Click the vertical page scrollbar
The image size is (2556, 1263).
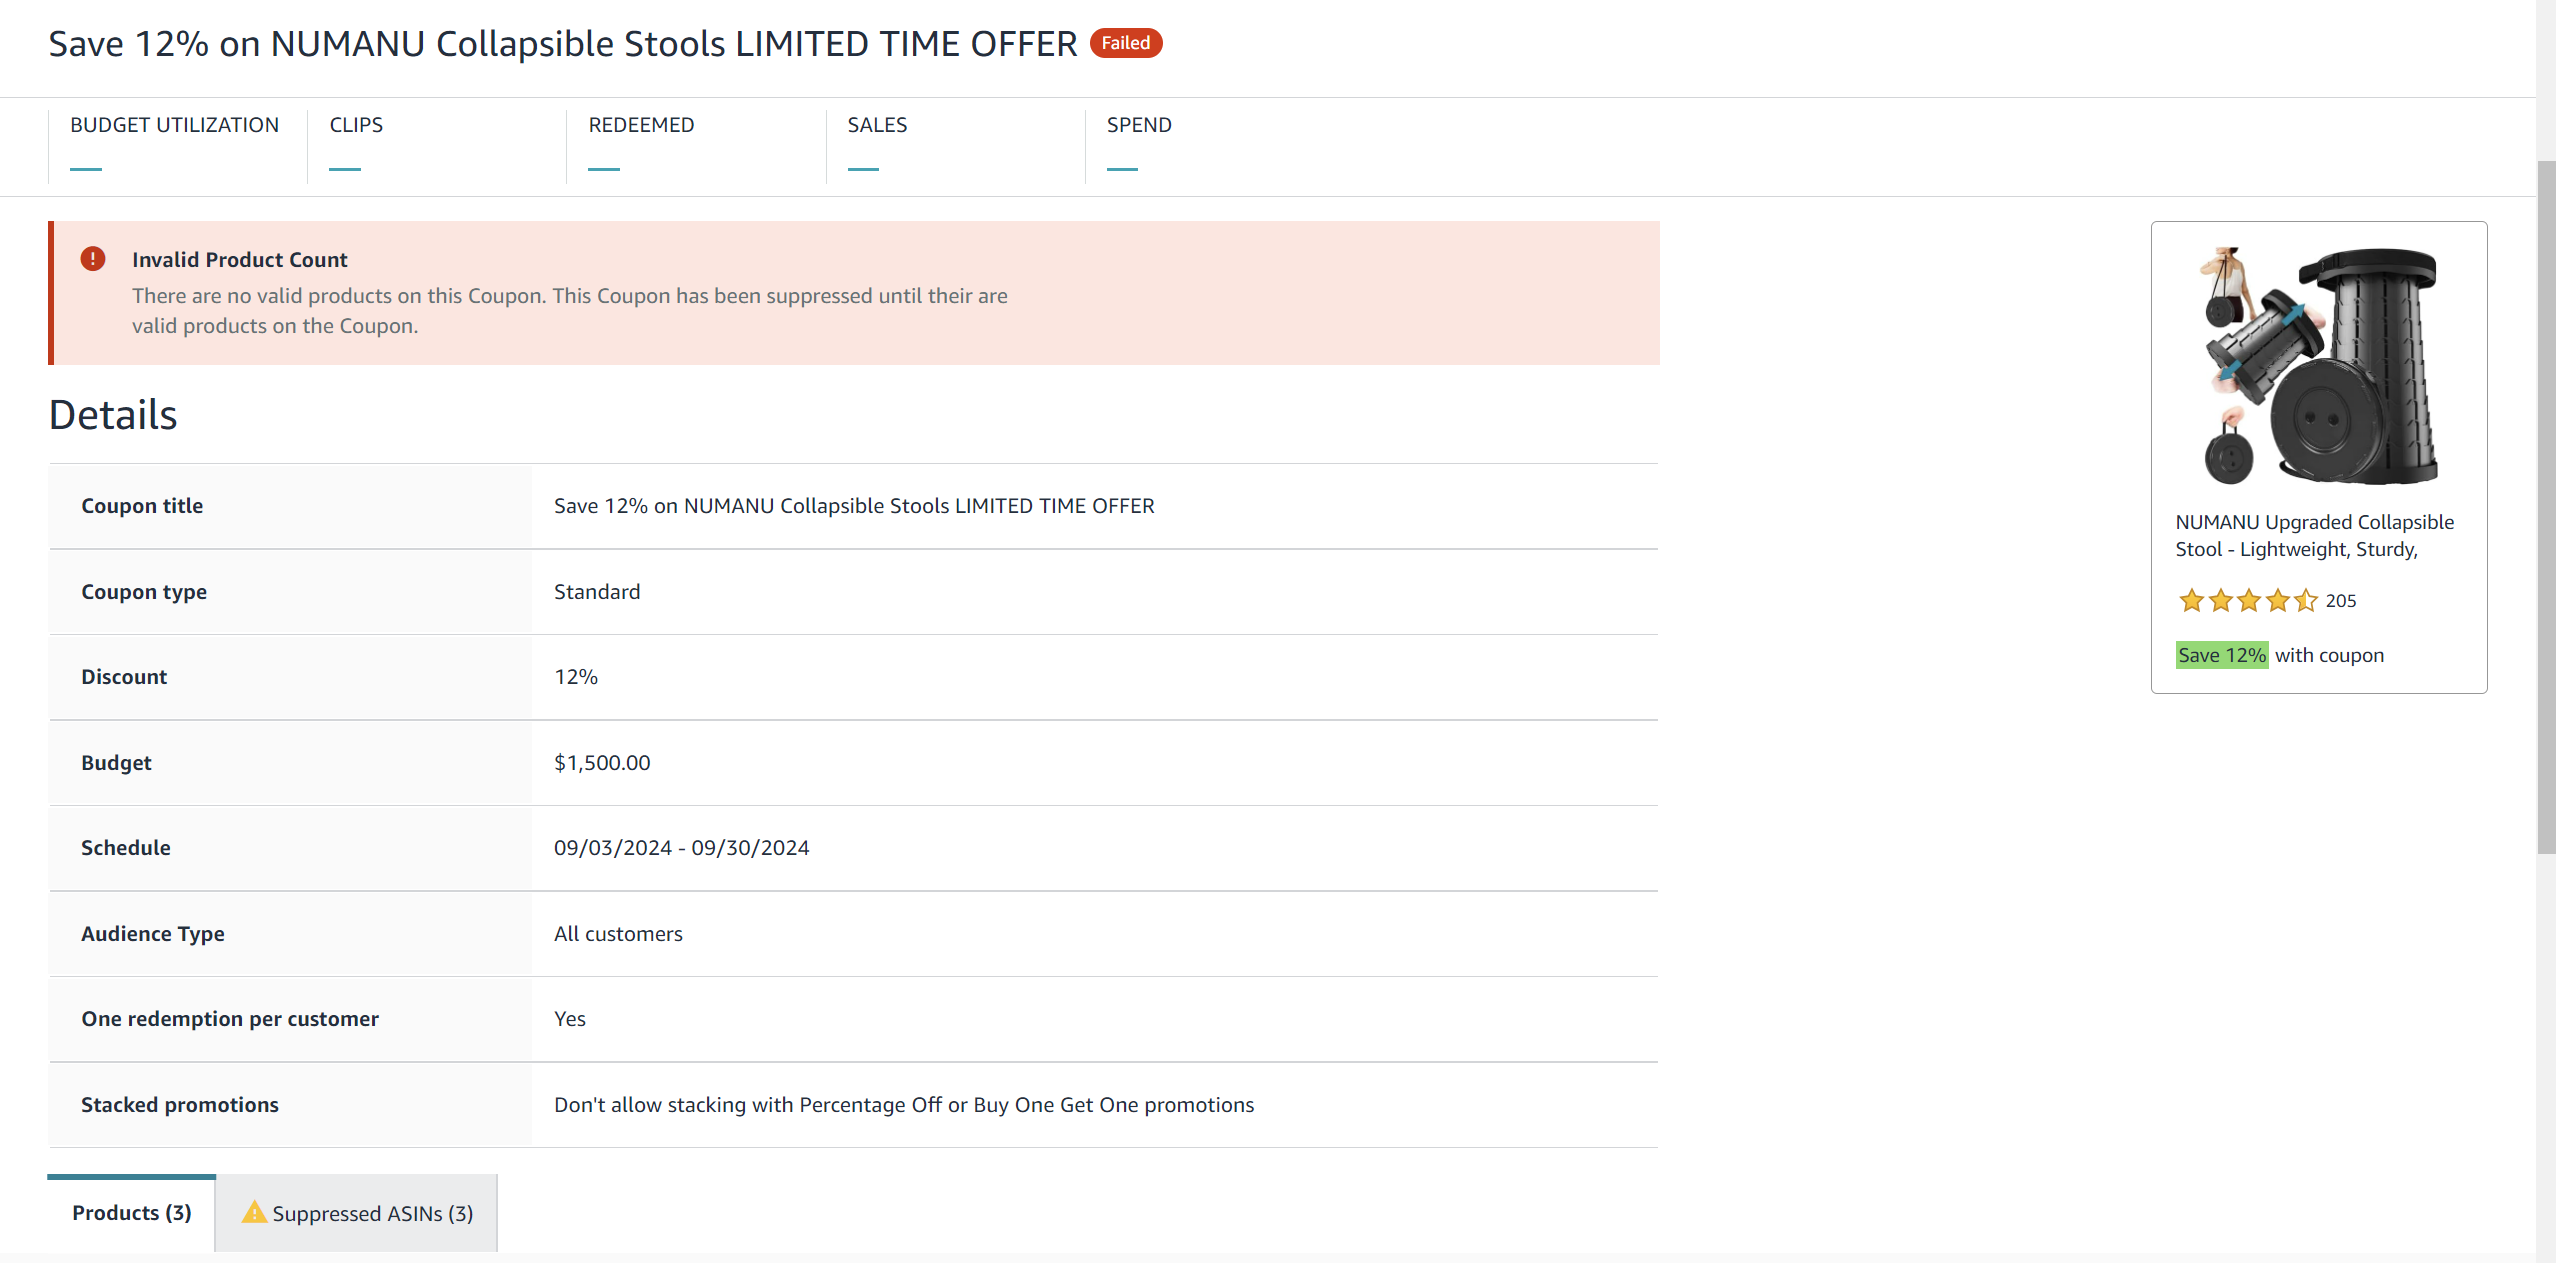(2546, 505)
